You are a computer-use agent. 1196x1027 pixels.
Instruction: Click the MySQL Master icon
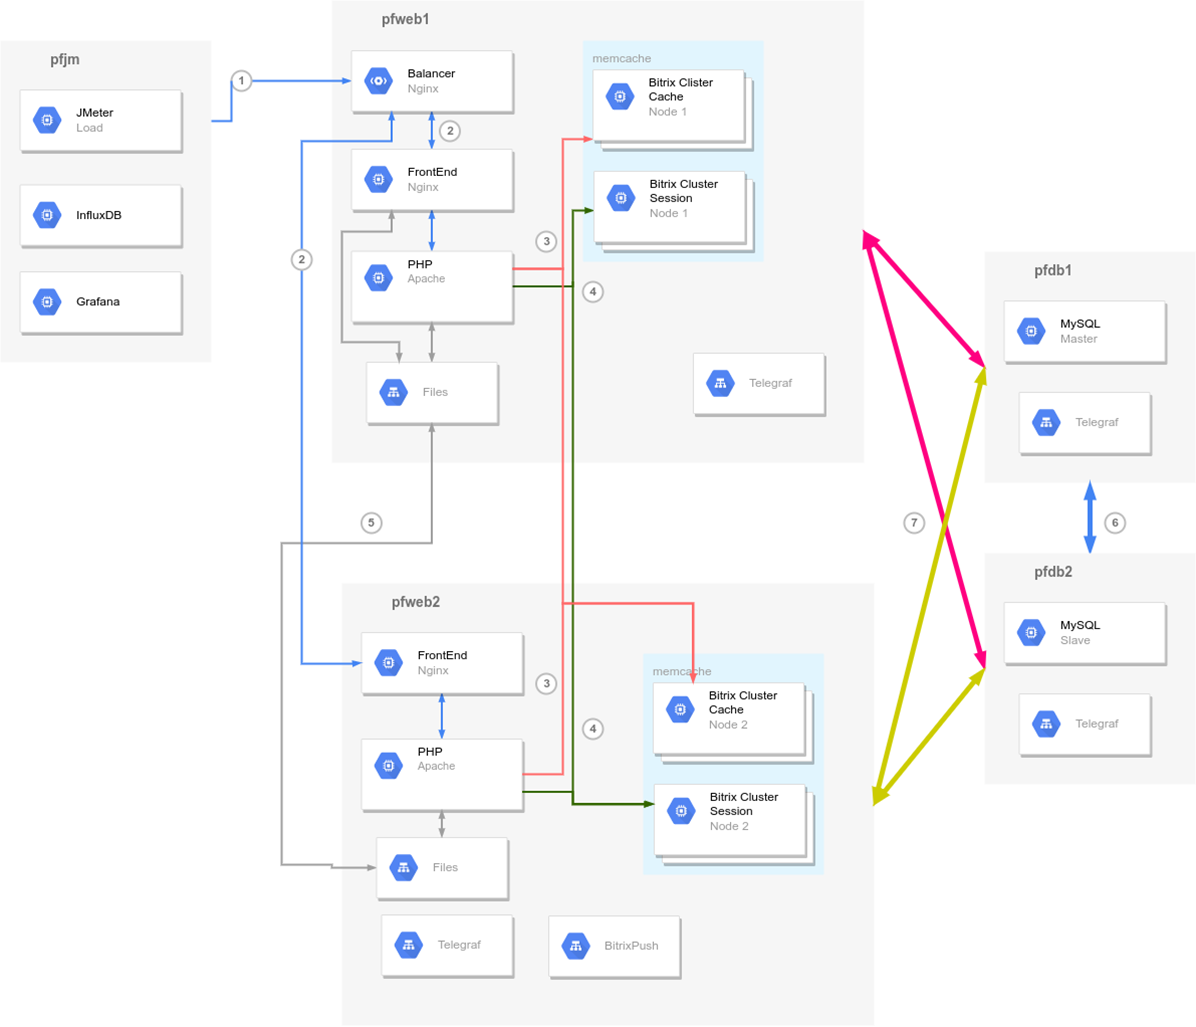[x=1031, y=331]
